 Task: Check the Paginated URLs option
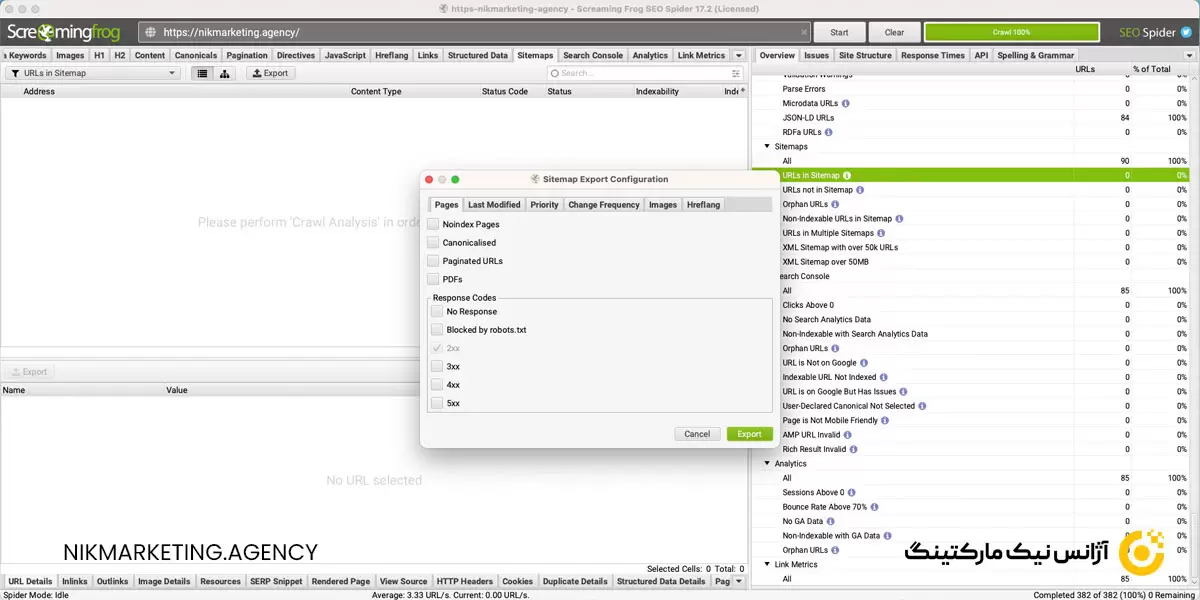433,261
